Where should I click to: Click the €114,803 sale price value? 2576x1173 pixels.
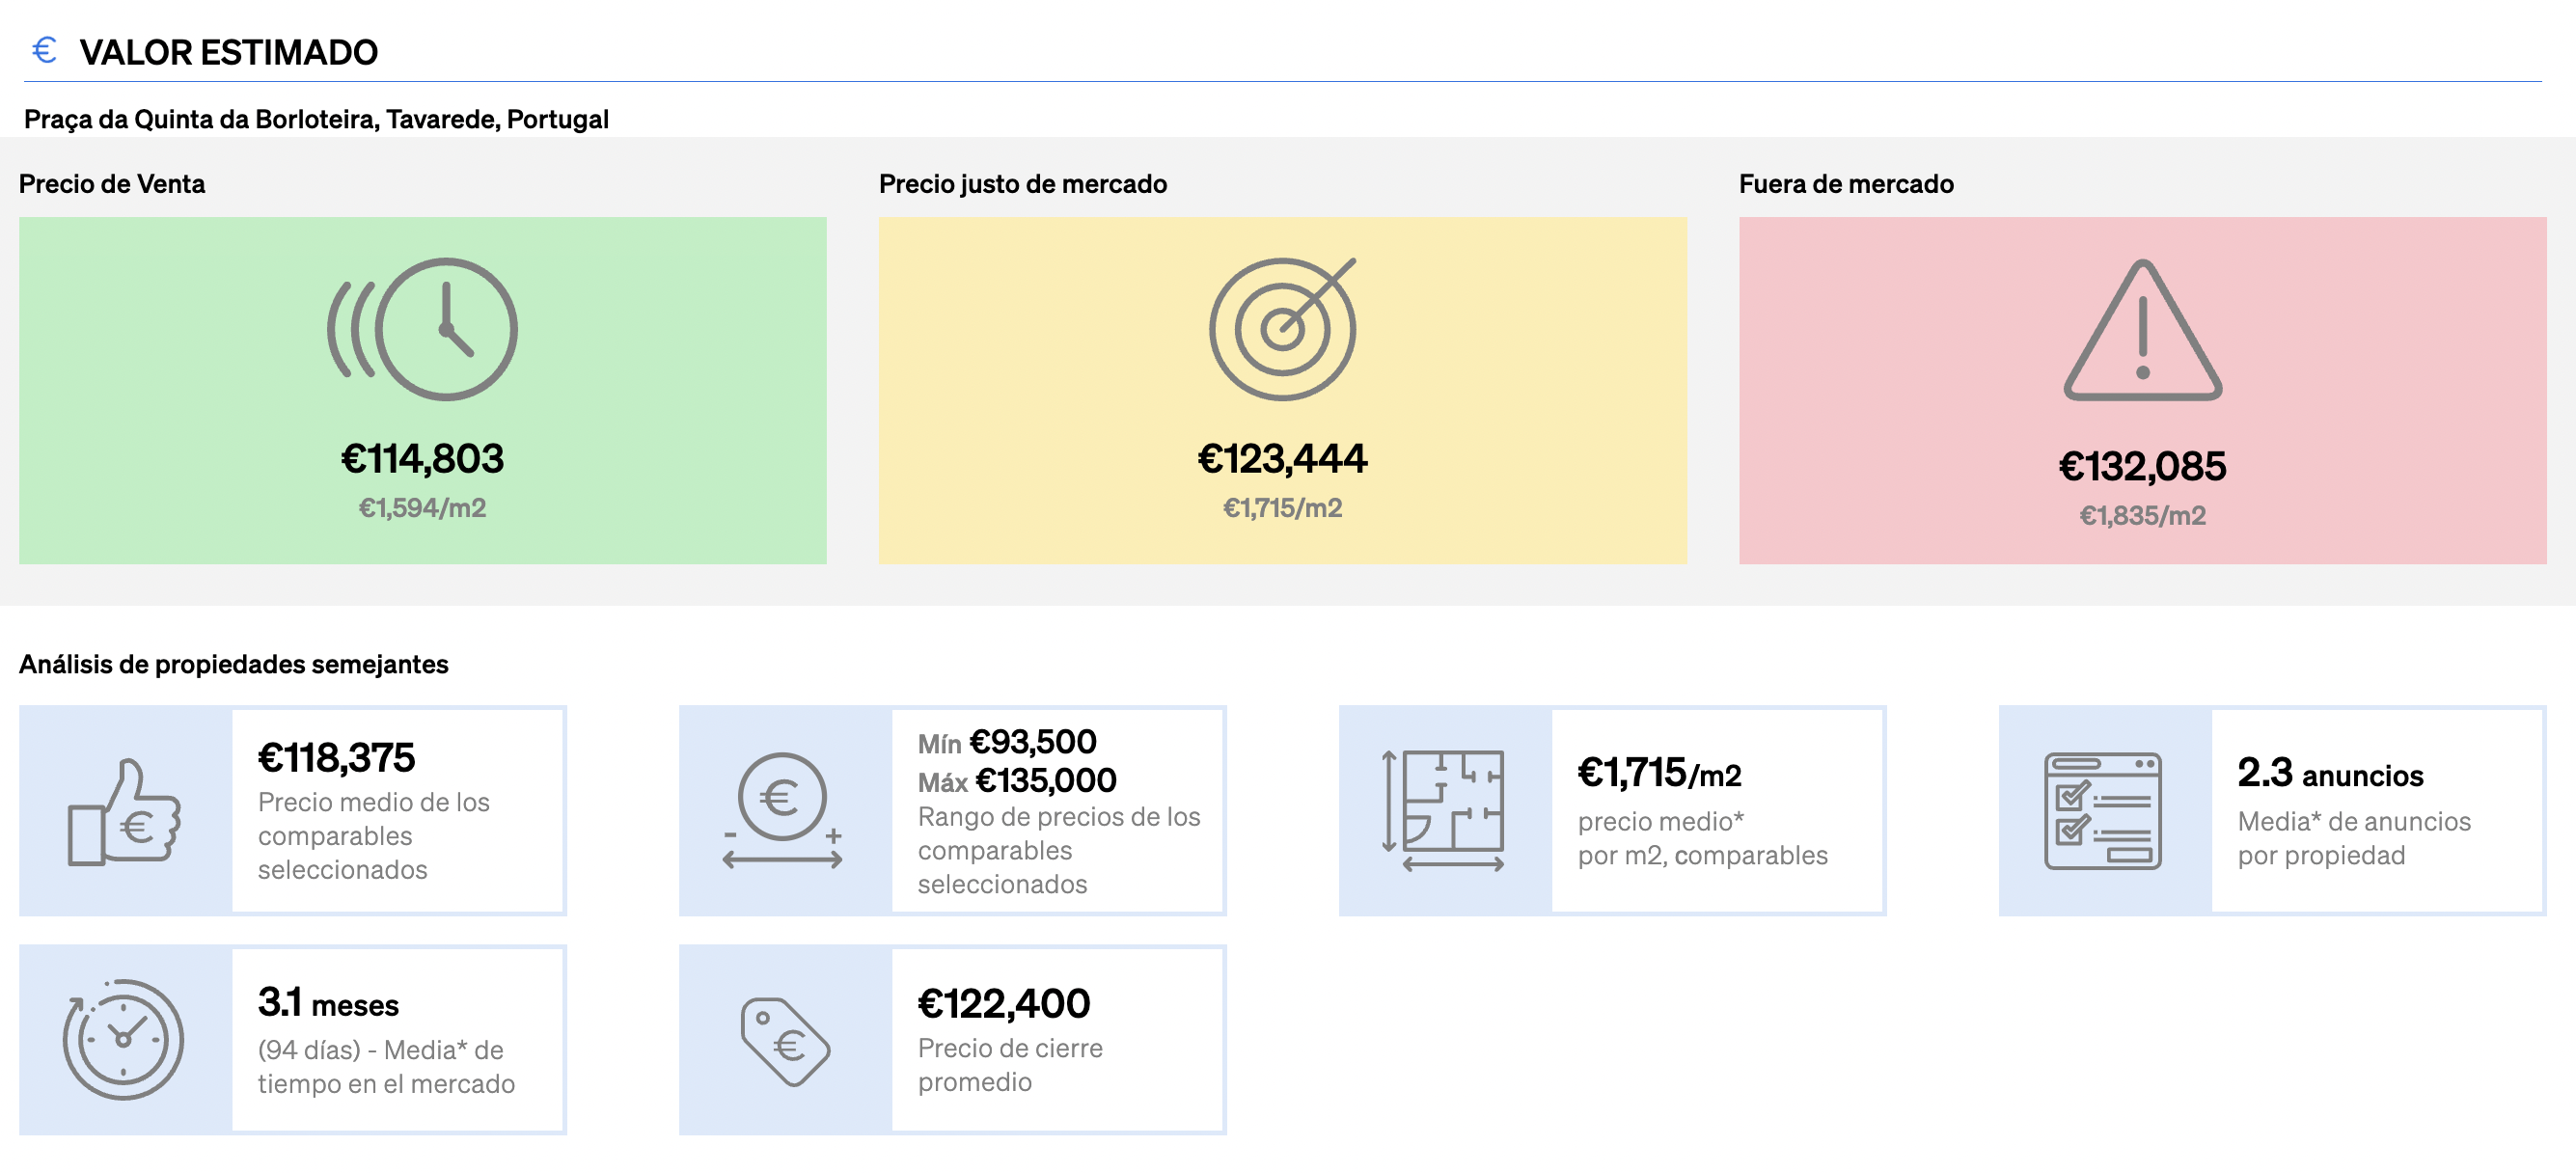pos(422,459)
